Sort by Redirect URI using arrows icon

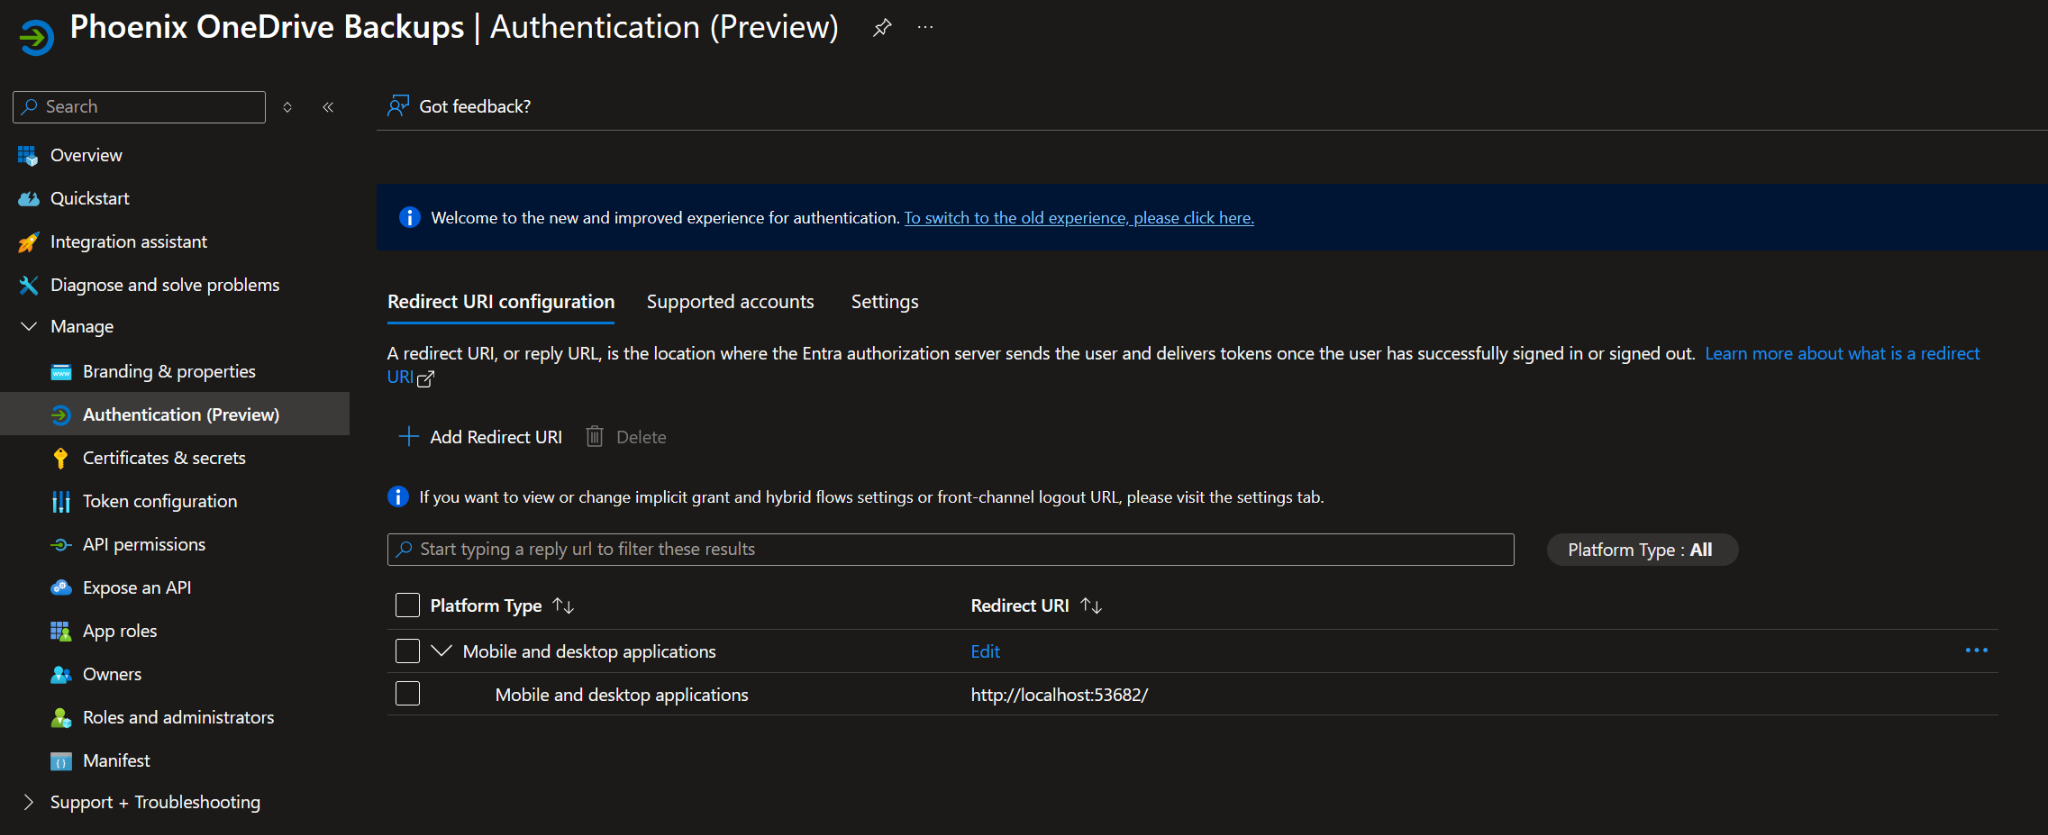(1091, 606)
